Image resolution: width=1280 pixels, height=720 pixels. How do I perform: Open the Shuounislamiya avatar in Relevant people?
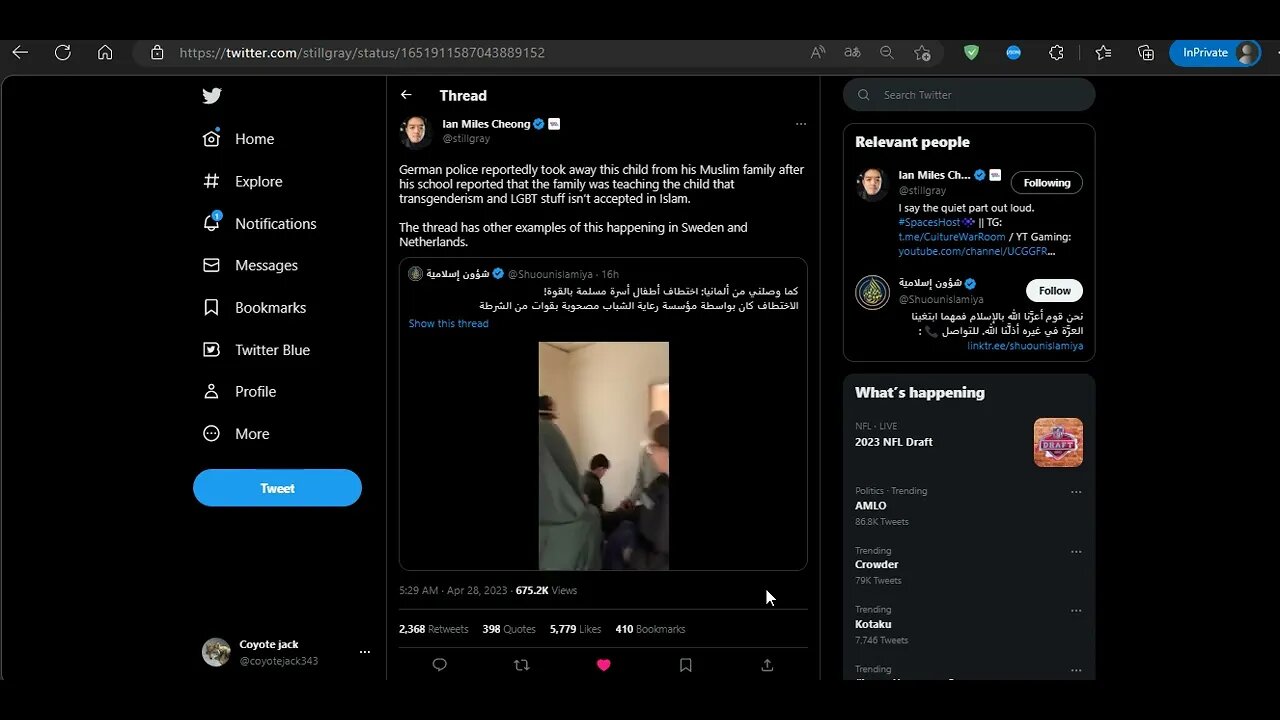(873, 292)
